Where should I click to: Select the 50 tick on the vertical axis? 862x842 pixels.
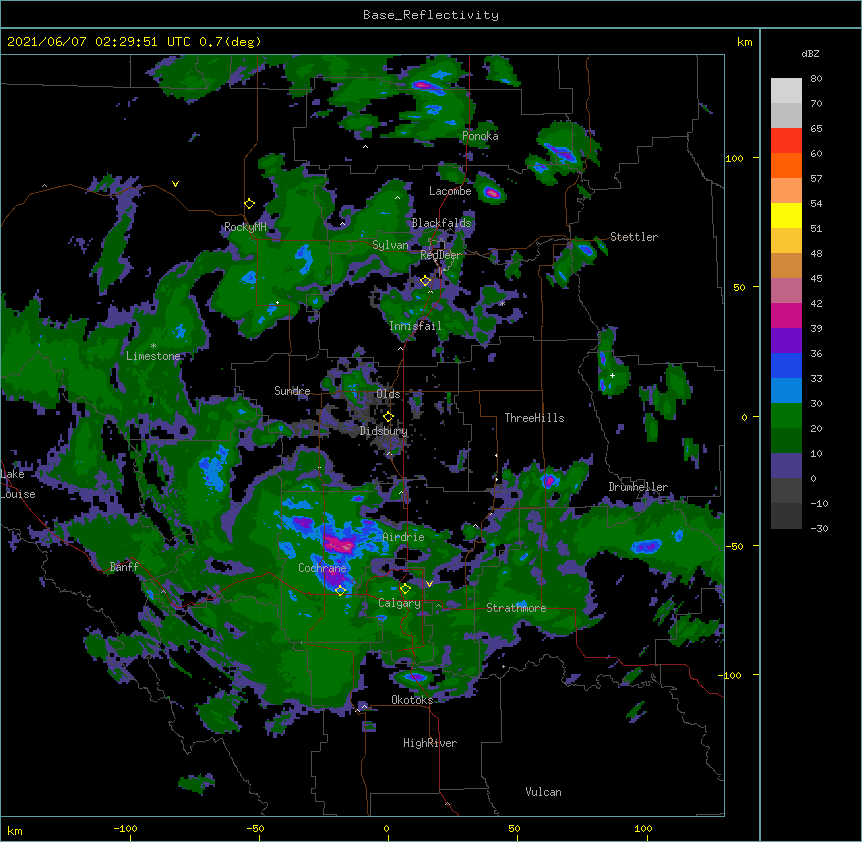pos(739,287)
